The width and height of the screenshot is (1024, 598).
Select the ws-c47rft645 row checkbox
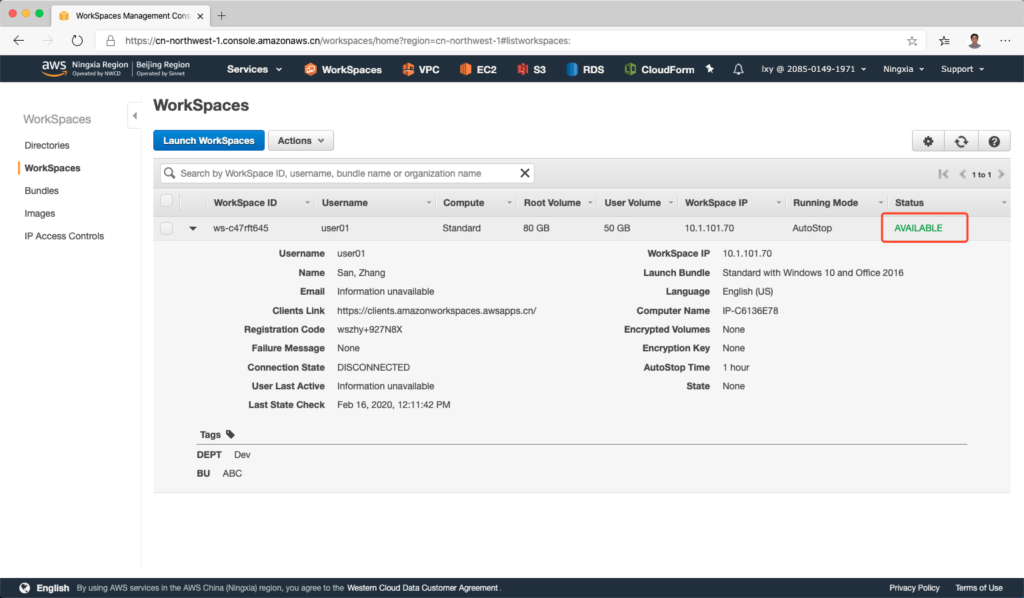pos(166,228)
